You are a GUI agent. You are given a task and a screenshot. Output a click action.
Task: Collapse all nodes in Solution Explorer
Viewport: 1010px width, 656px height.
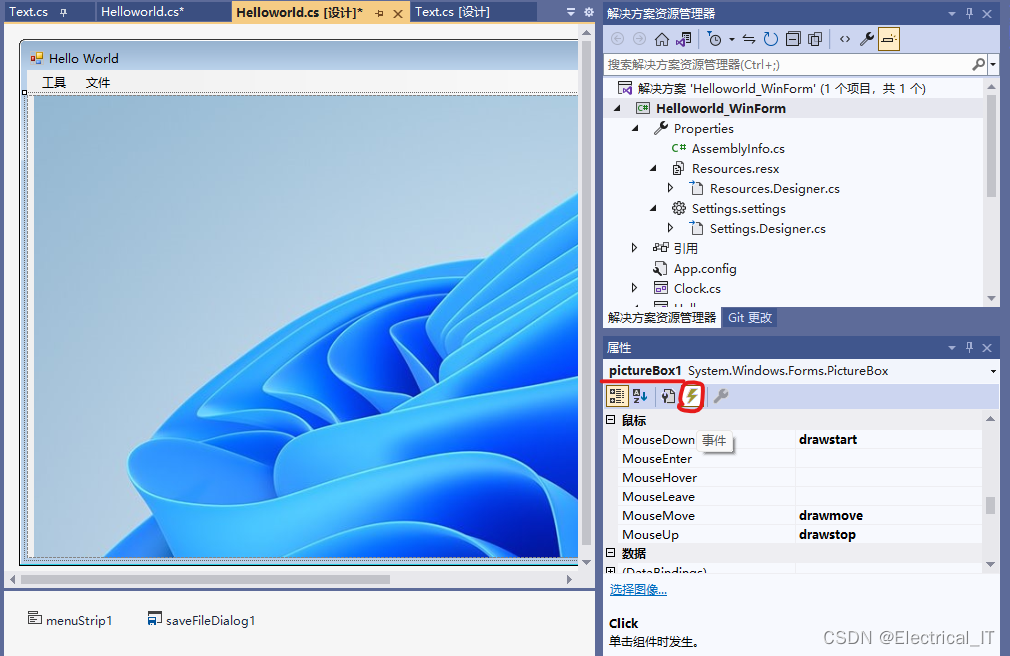click(x=793, y=39)
